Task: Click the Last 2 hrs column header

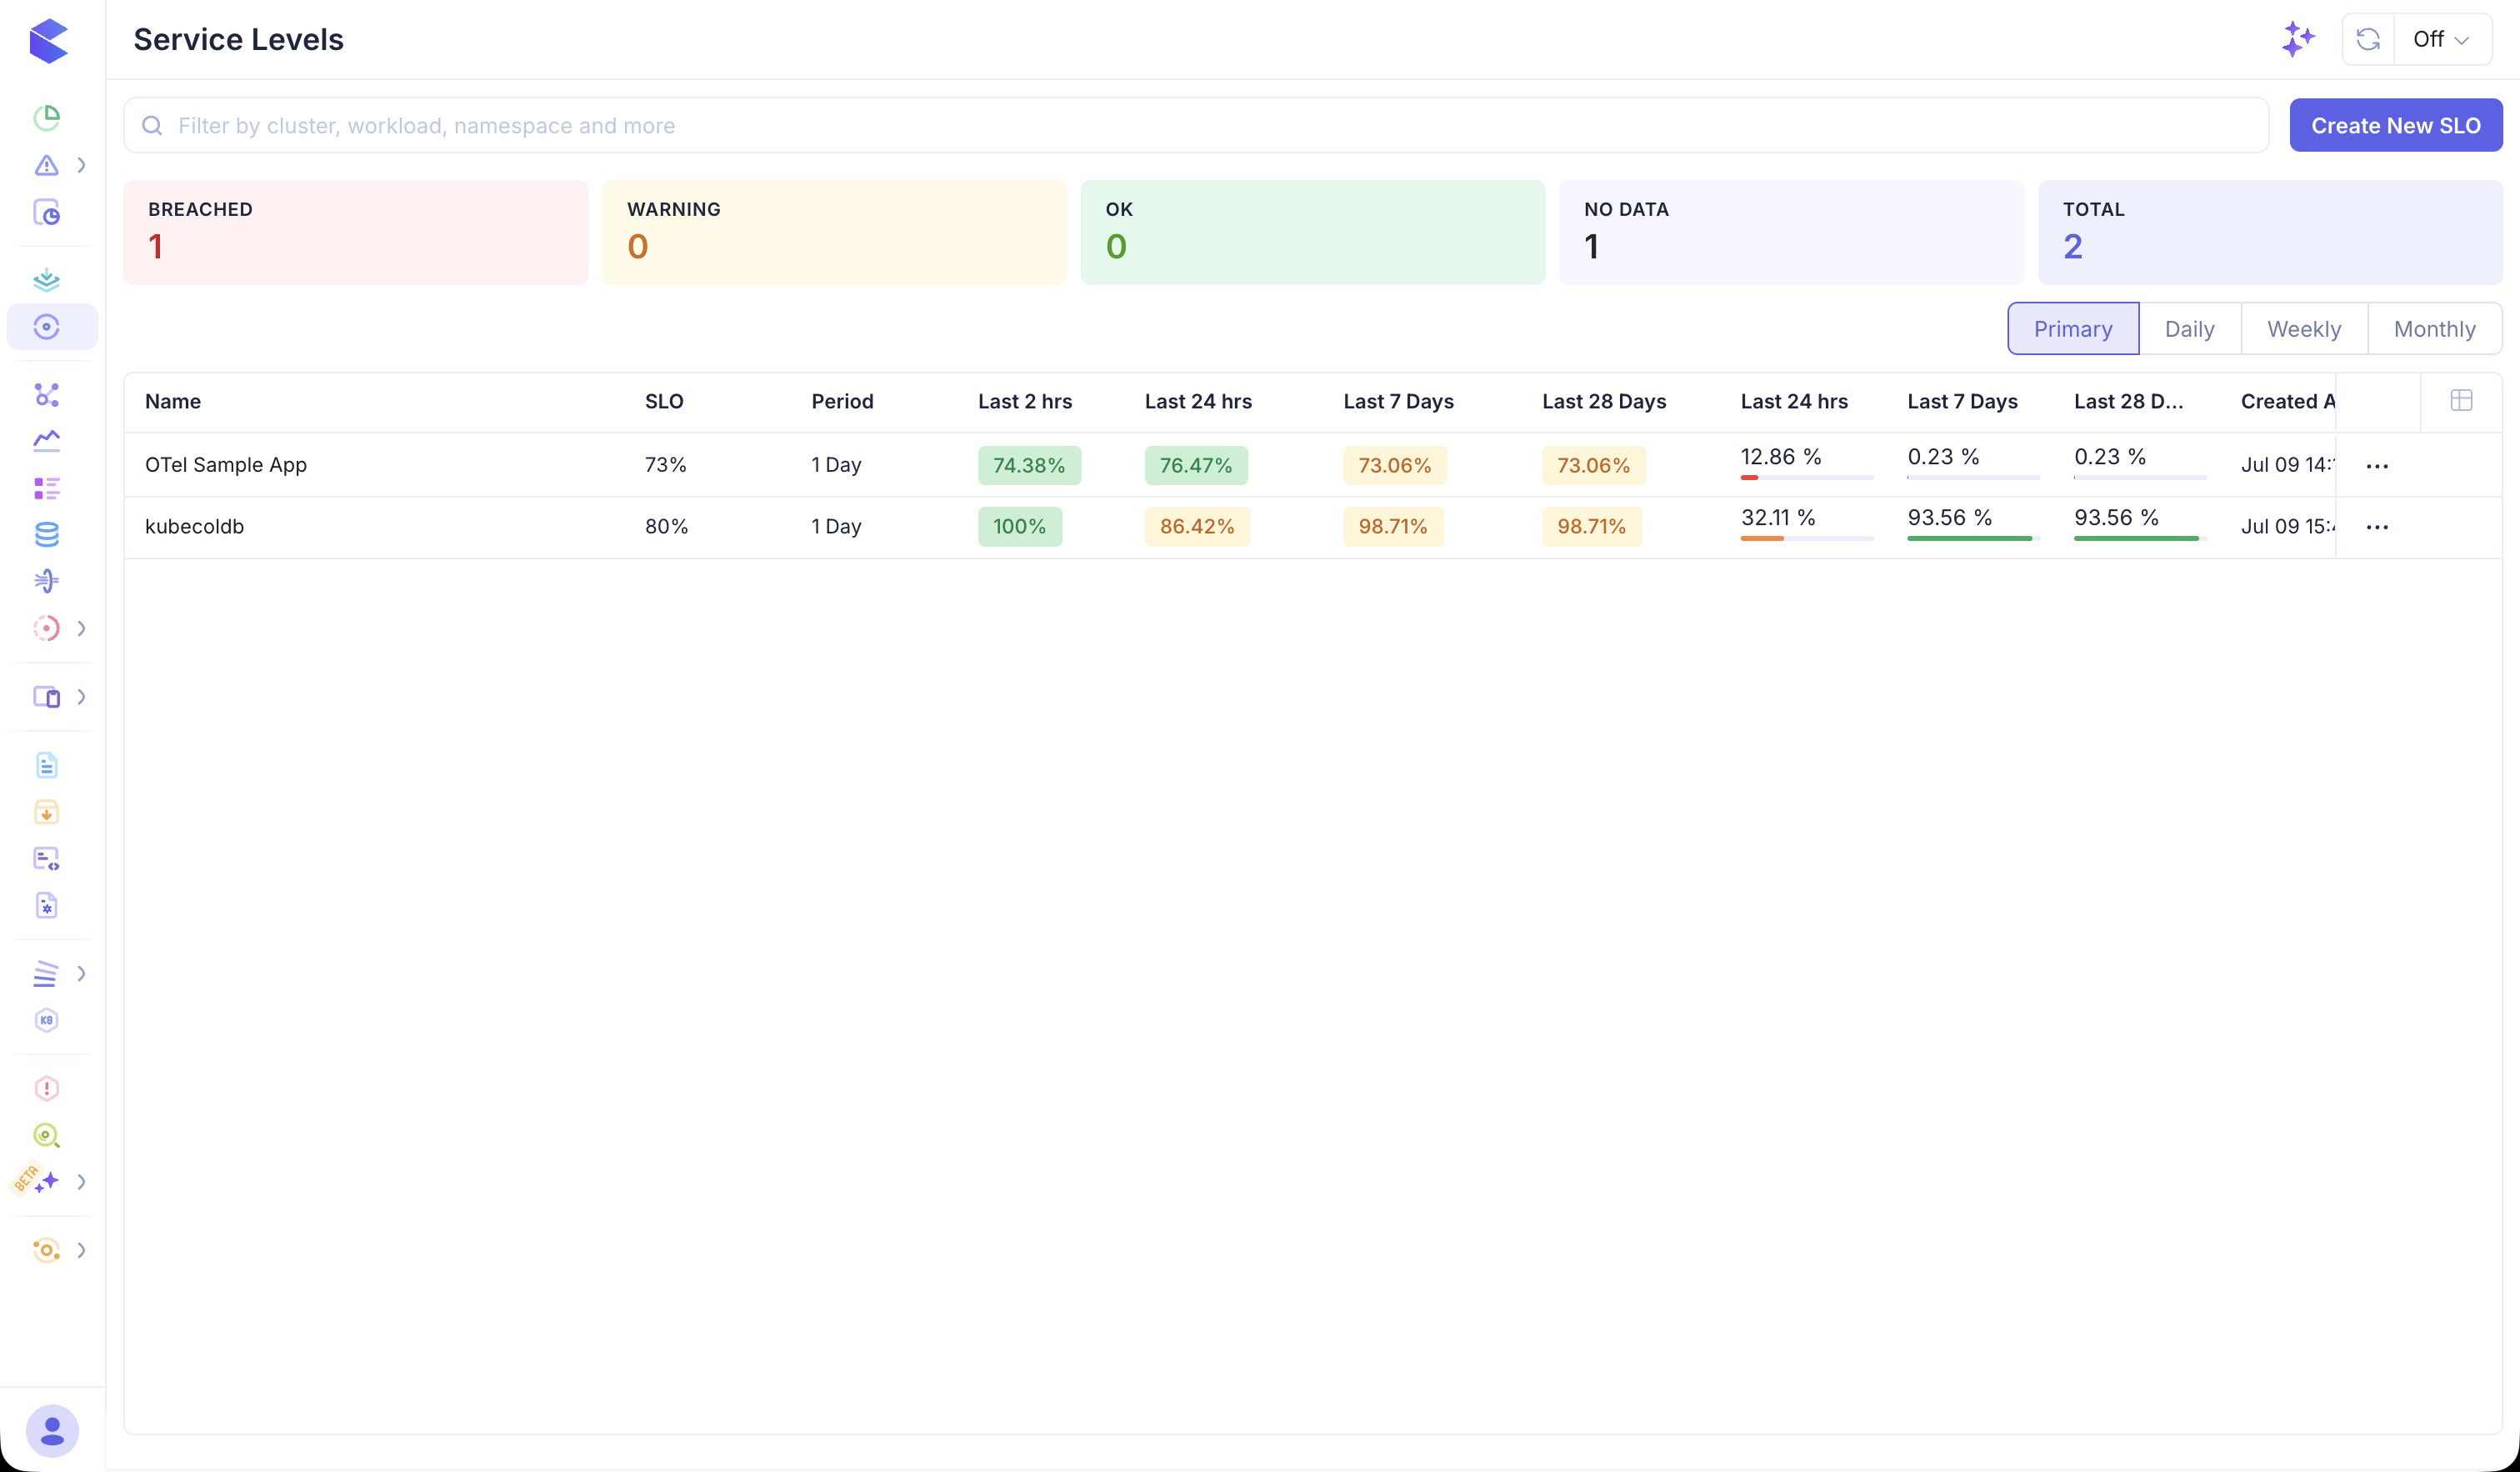Action: [x=1025, y=401]
